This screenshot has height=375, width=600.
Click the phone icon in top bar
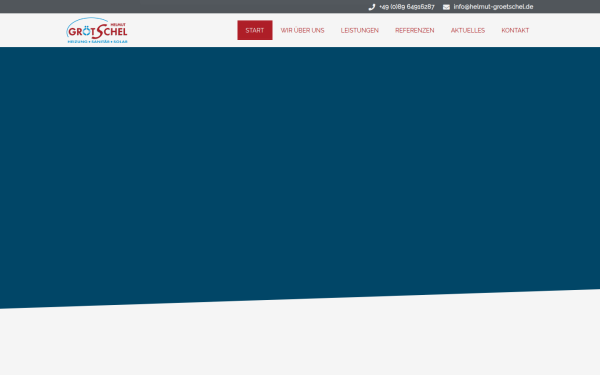(372, 7)
